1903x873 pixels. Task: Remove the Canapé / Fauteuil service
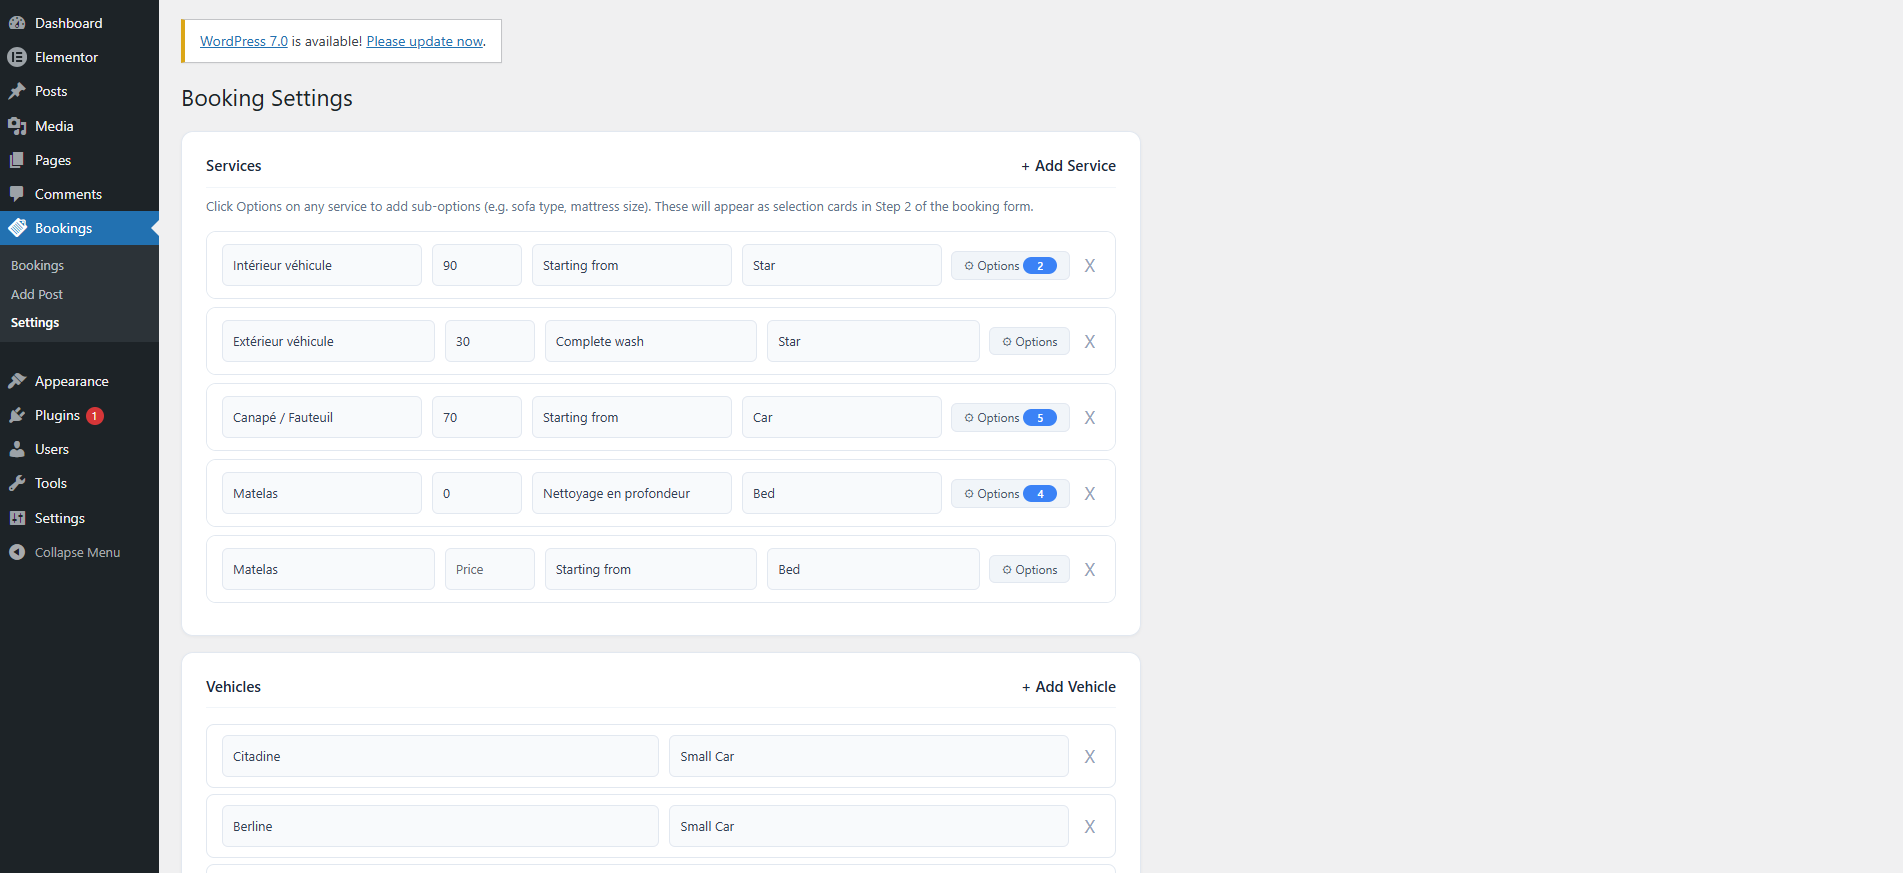[1090, 418]
